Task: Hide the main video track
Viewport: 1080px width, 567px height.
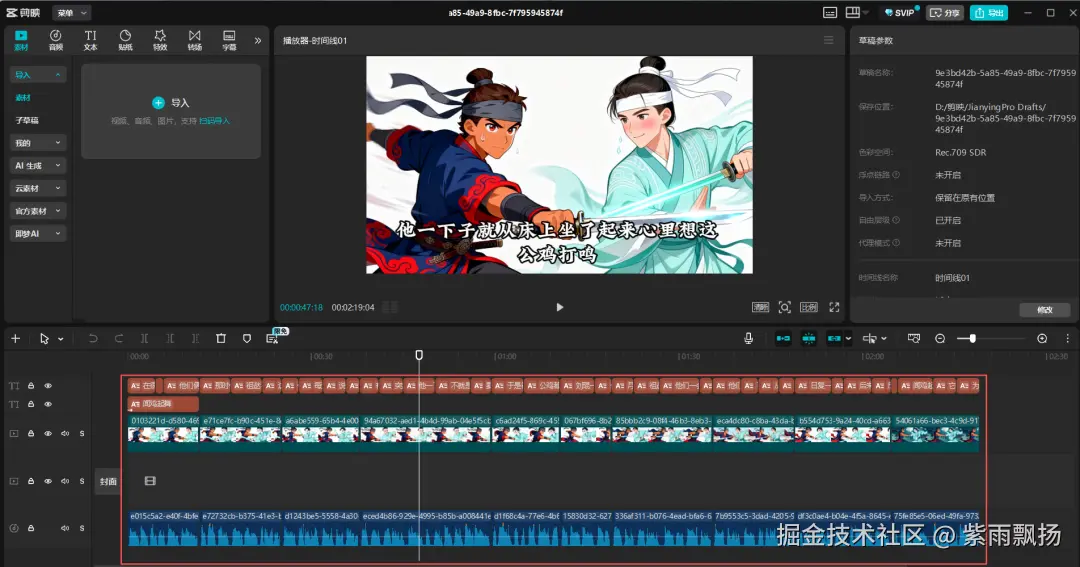Action: tap(48, 433)
